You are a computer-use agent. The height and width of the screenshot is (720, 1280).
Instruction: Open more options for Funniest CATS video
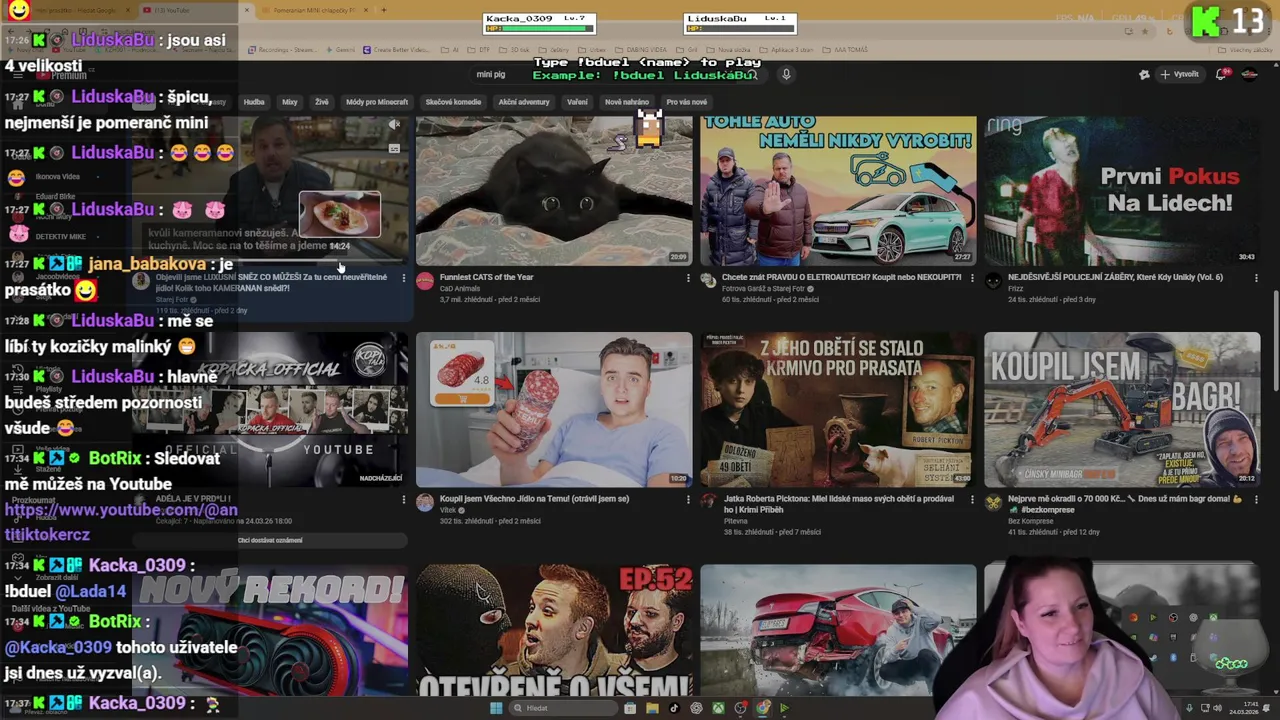pyautogui.click(x=688, y=278)
